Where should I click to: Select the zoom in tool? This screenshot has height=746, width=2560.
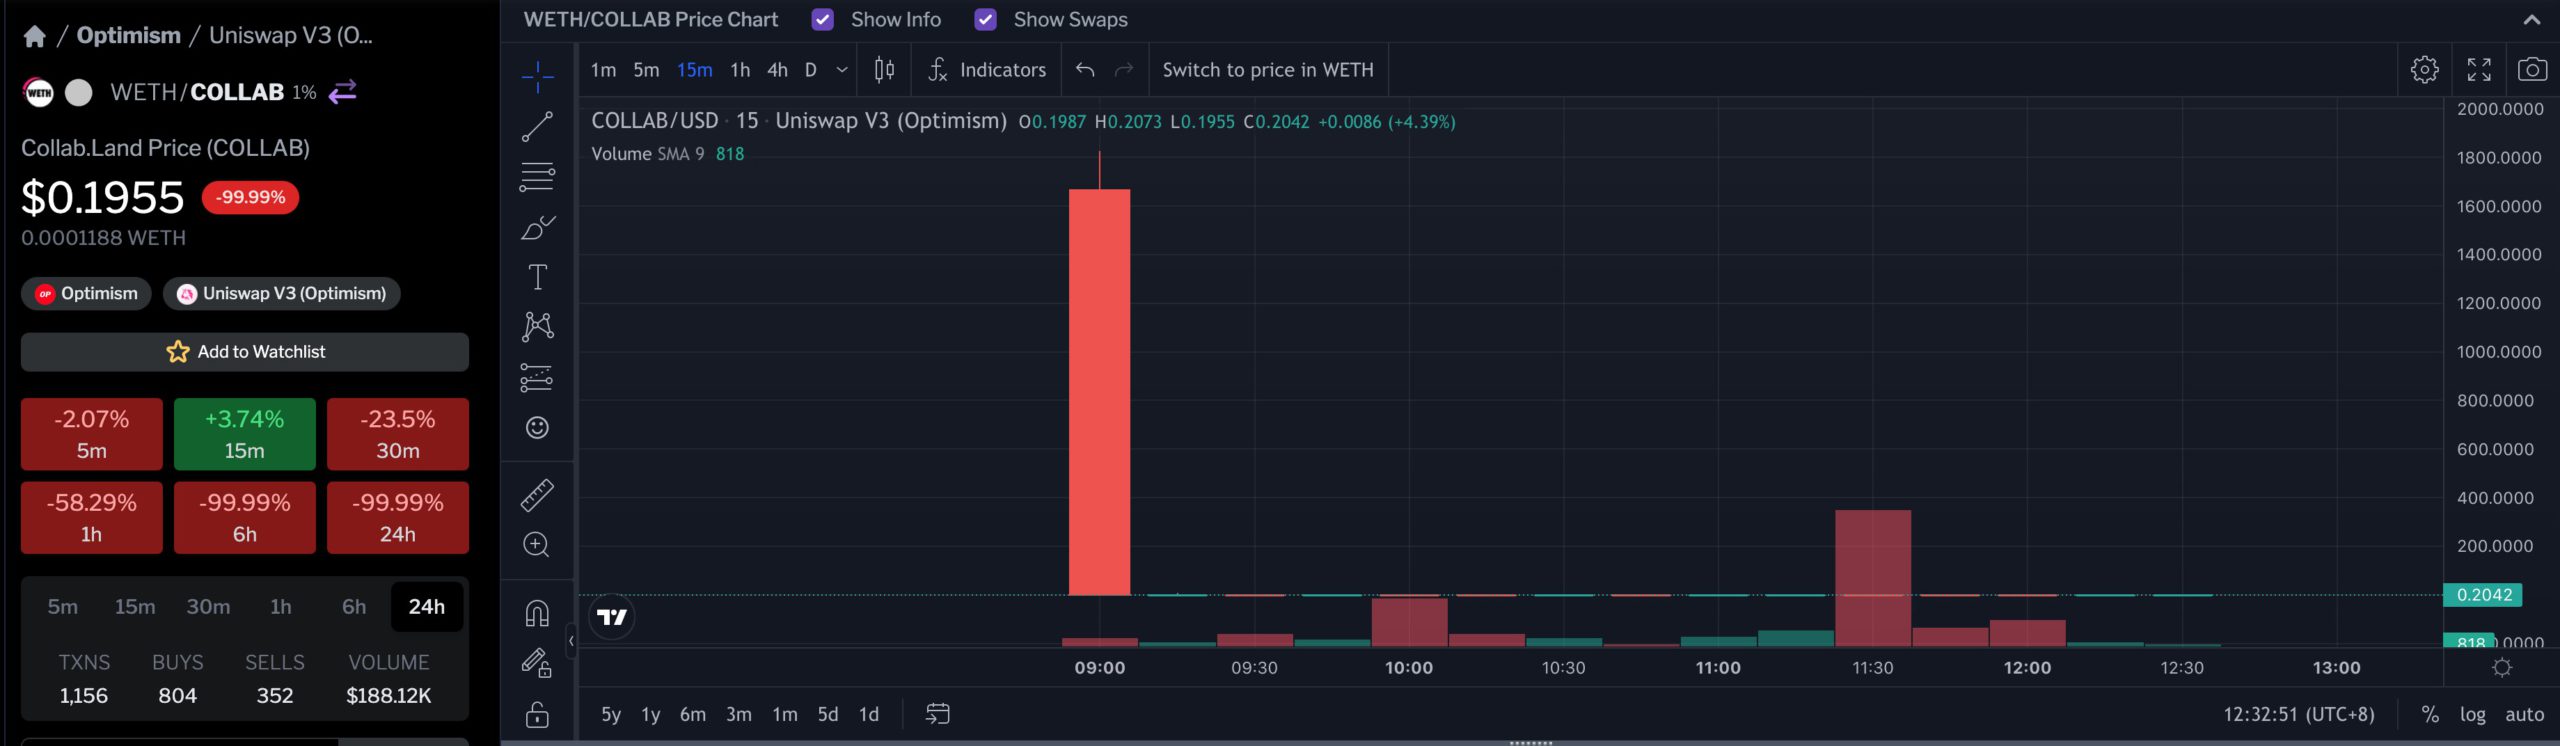point(537,545)
